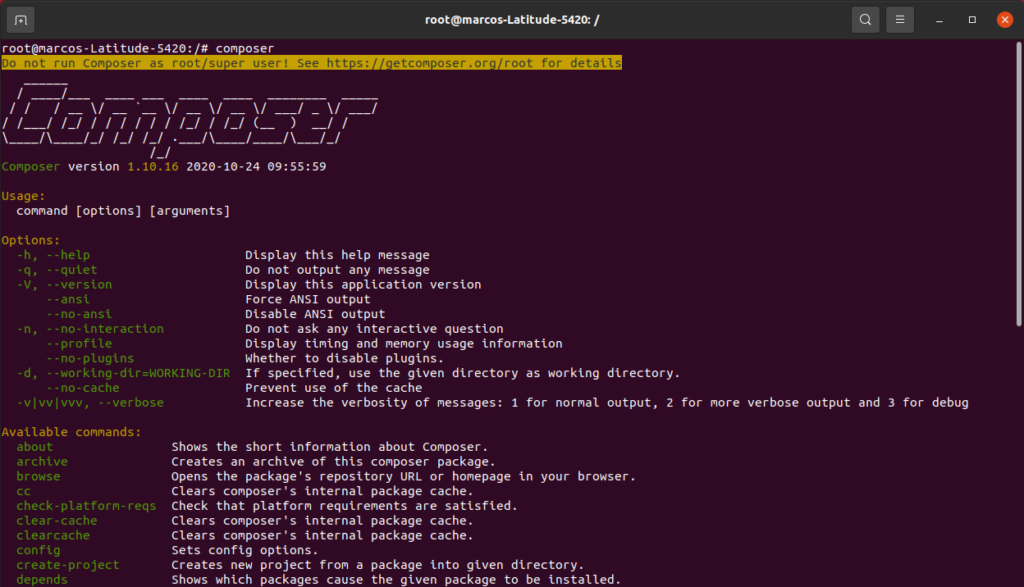Click the '-d, --working-dir=WORKING-DIR' option
This screenshot has height=587, width=1024.
tap(123, 373)
